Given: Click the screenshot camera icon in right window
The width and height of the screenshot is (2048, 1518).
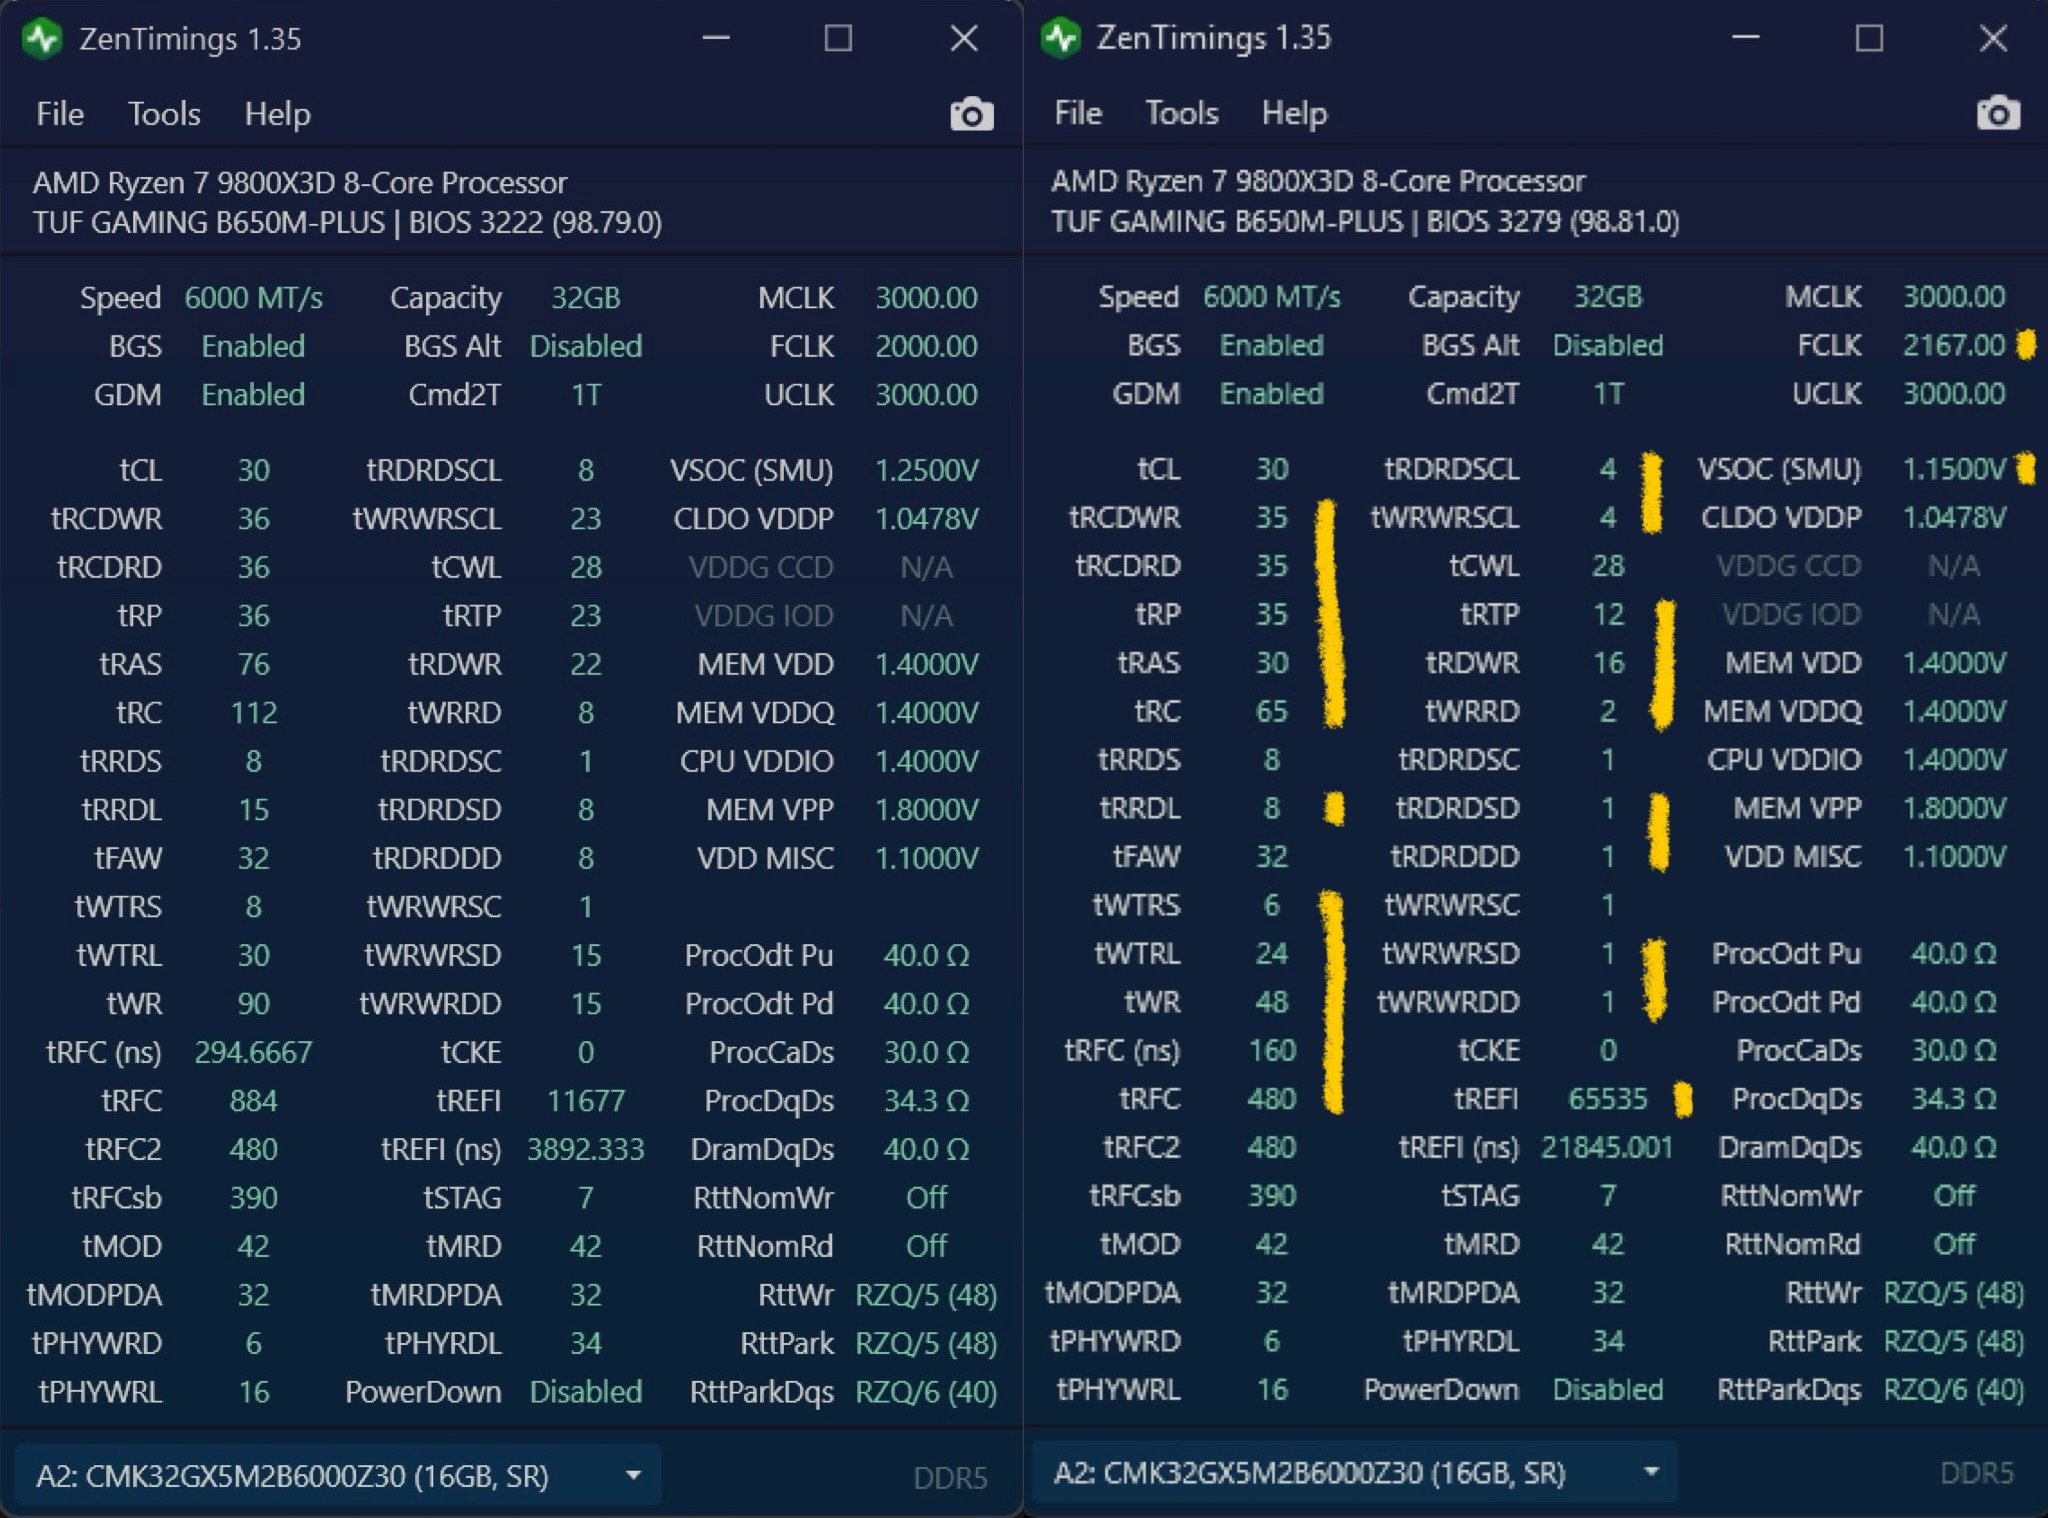Looking at the screenshot, I should tap(1997, 113).
